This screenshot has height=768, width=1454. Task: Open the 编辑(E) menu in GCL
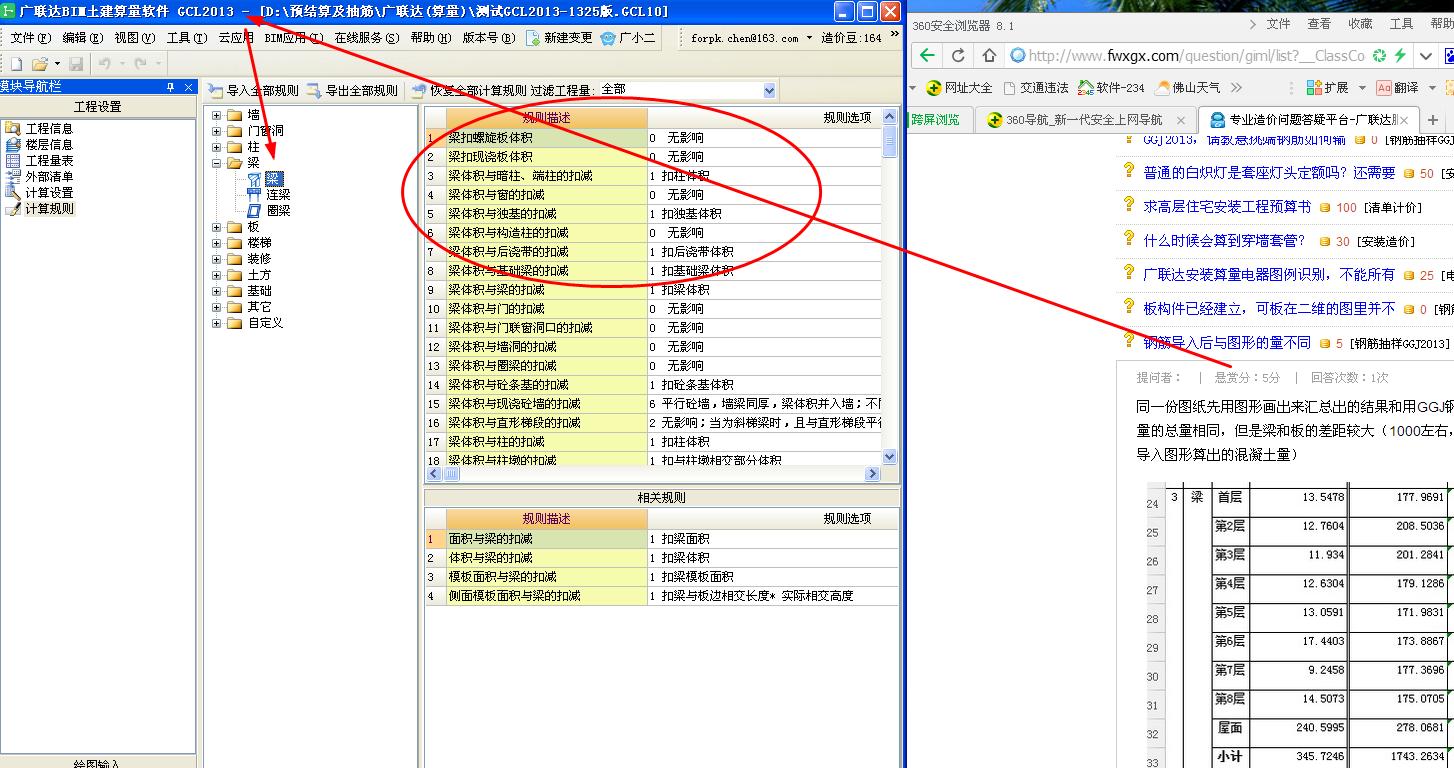tap(82, 38)
